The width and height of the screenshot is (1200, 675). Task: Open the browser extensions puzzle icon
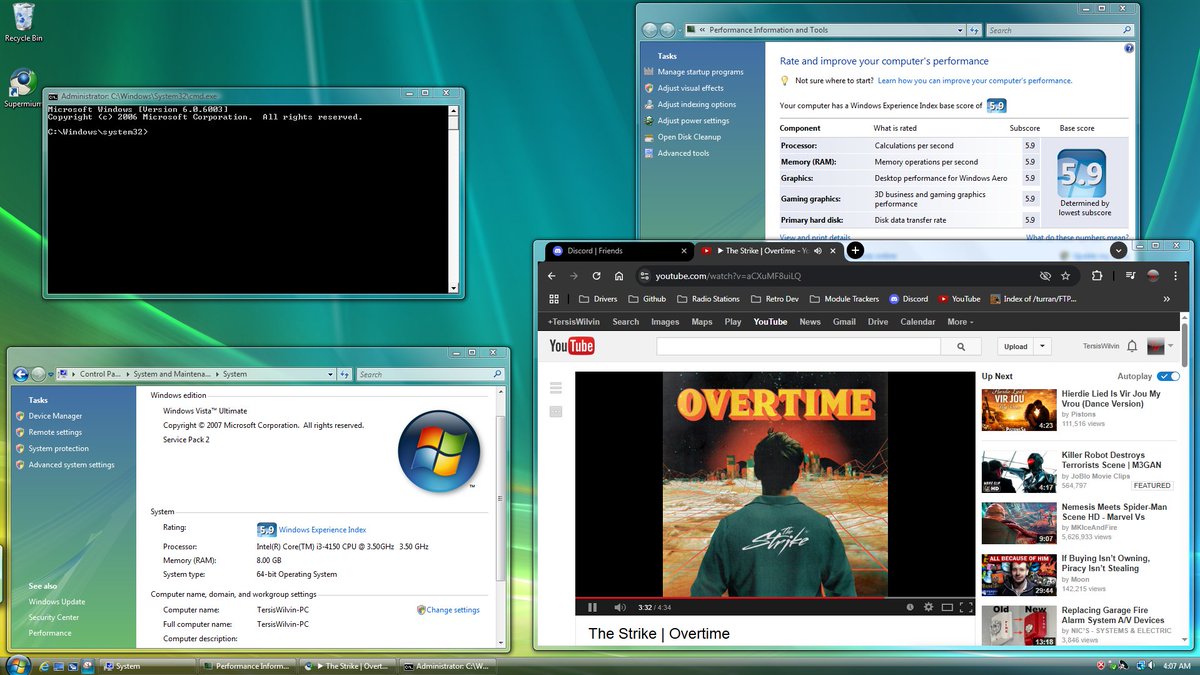coord(1097,275)
